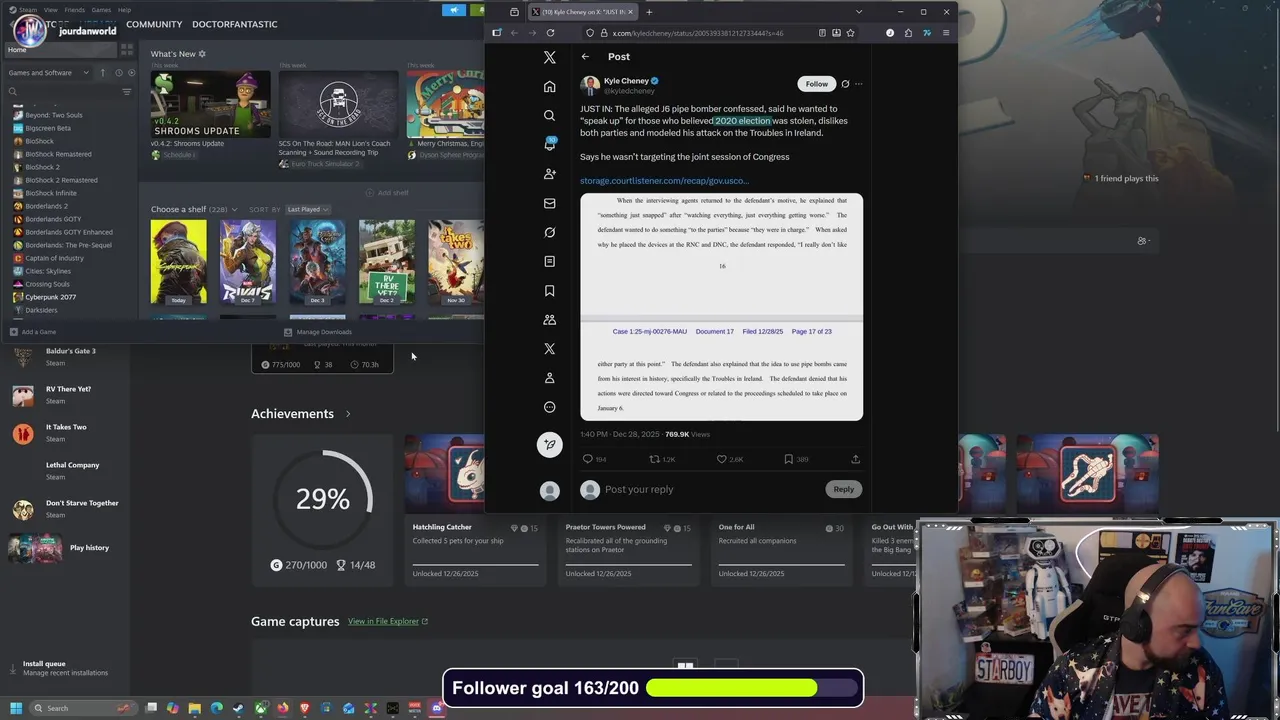Click Windows Start button

point(15,708)
